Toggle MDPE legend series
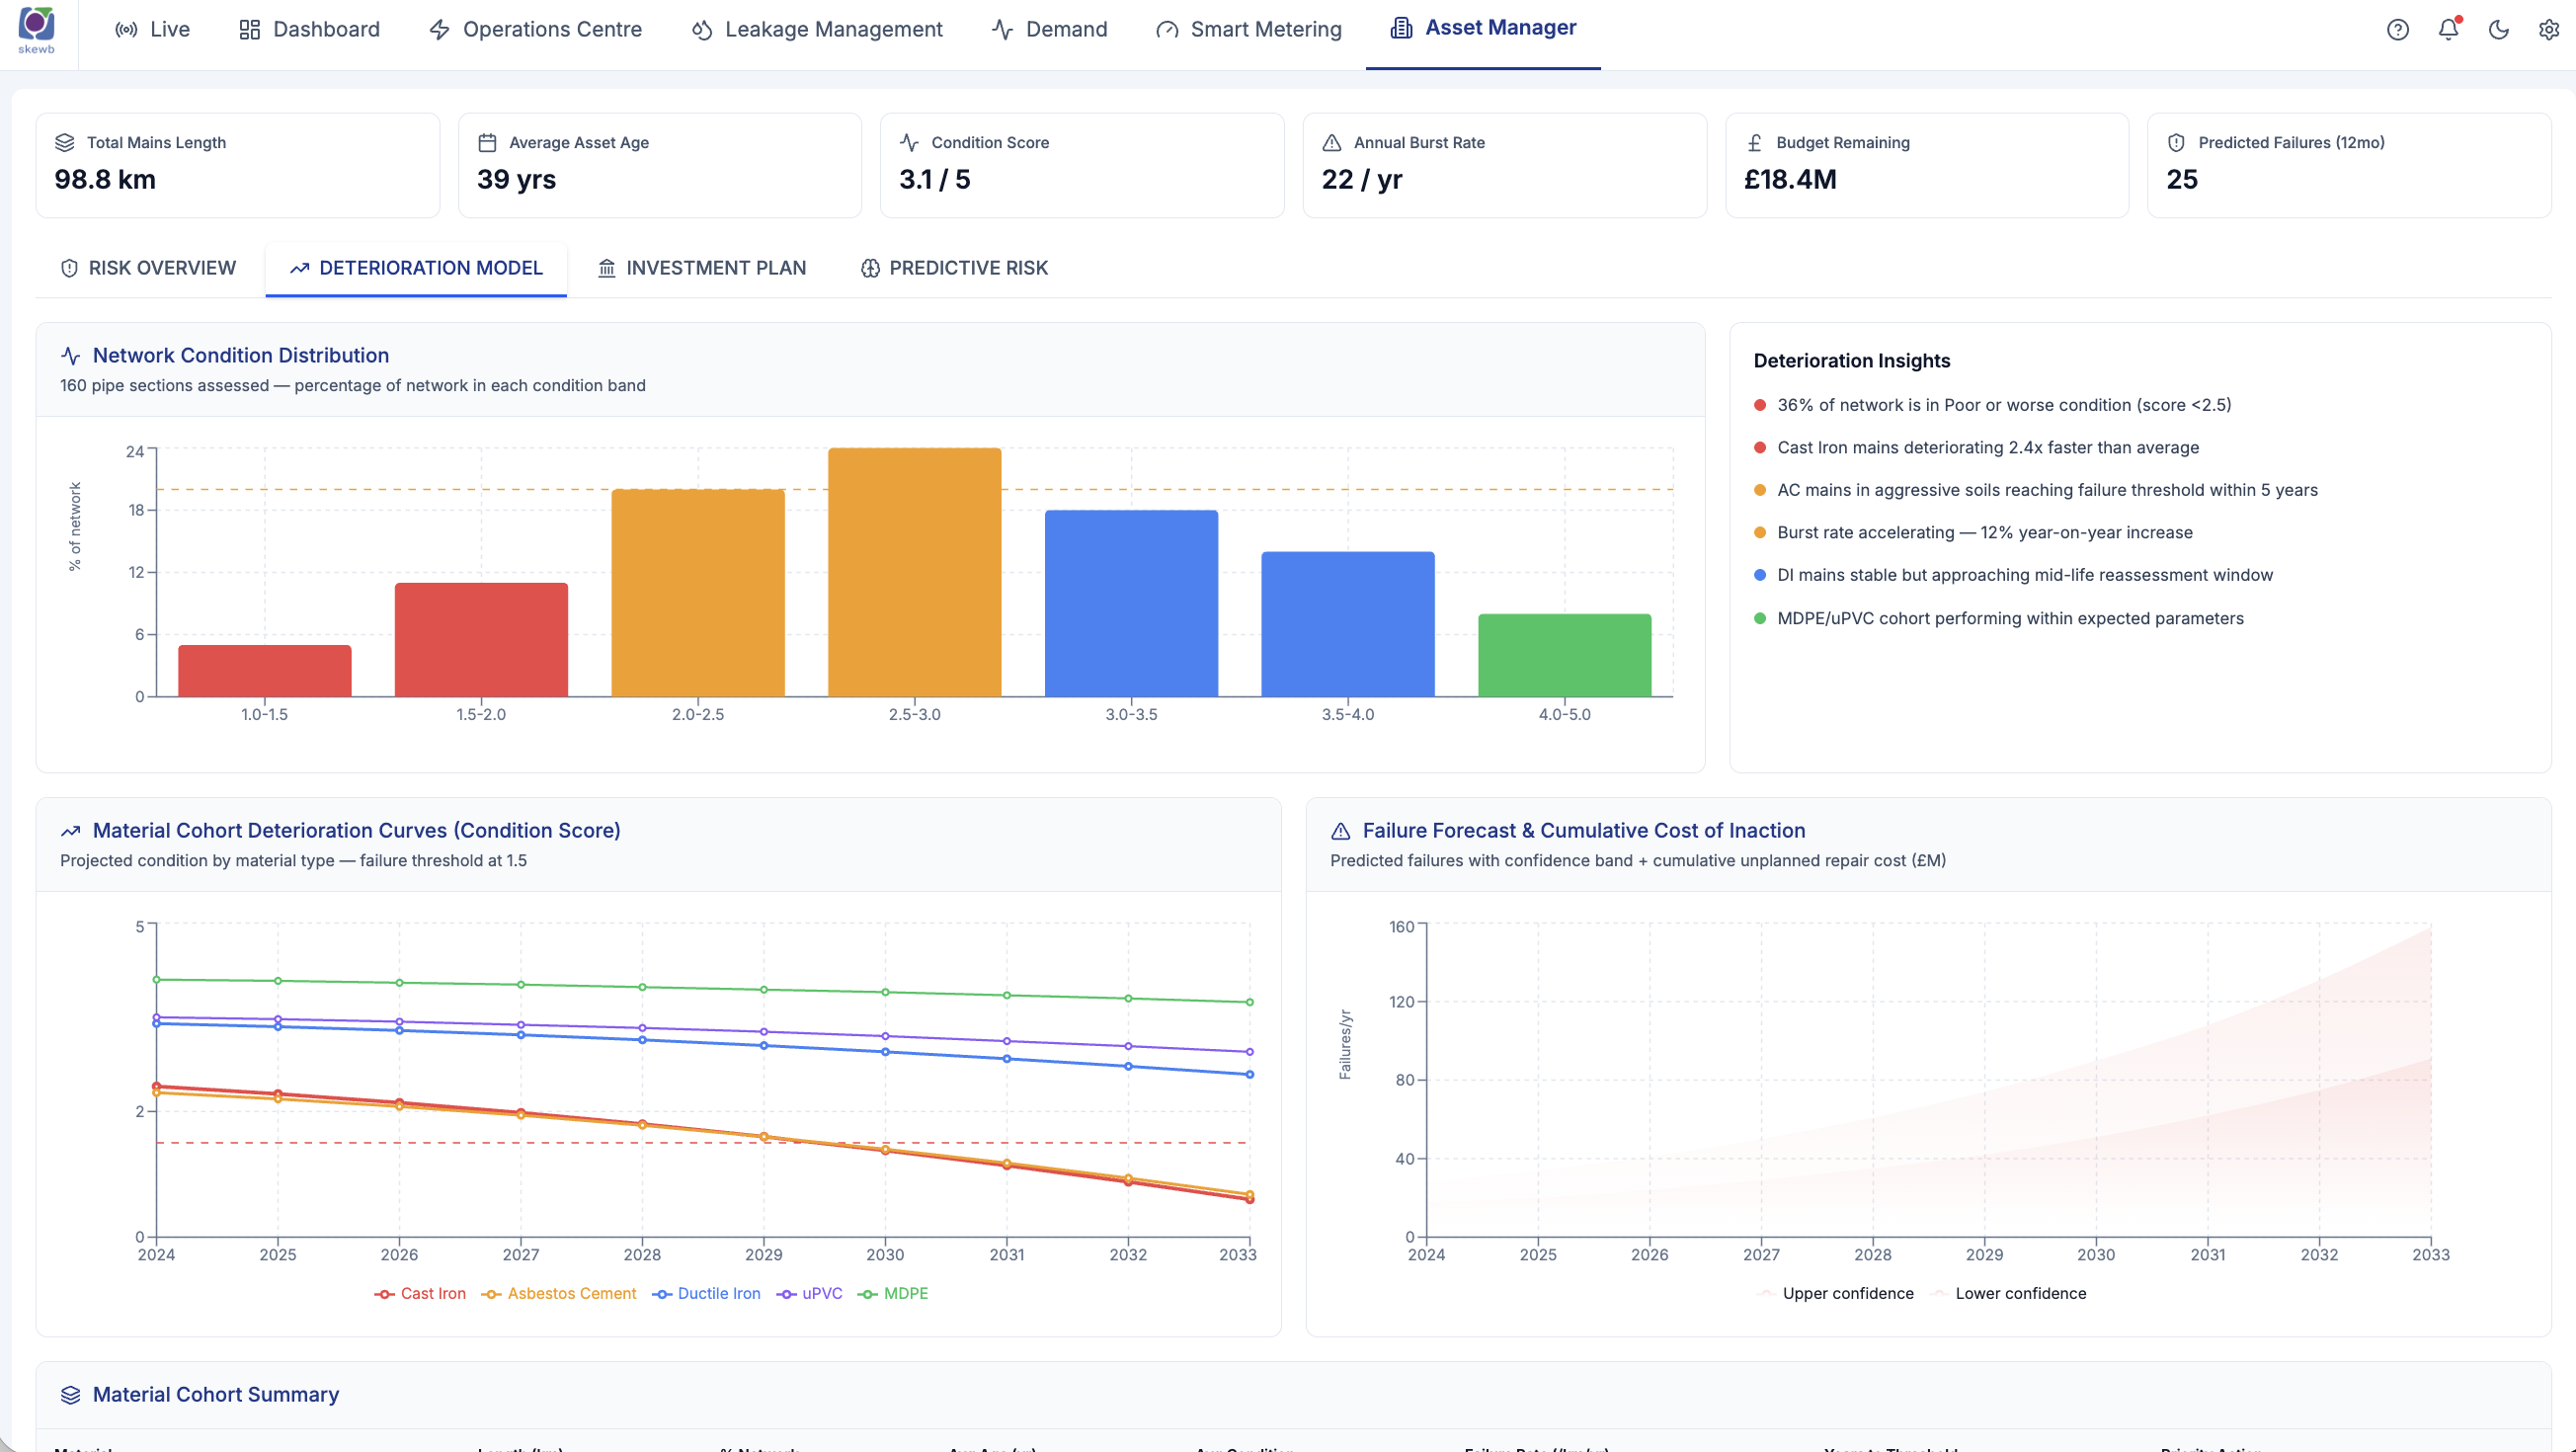 (894, 1293)
